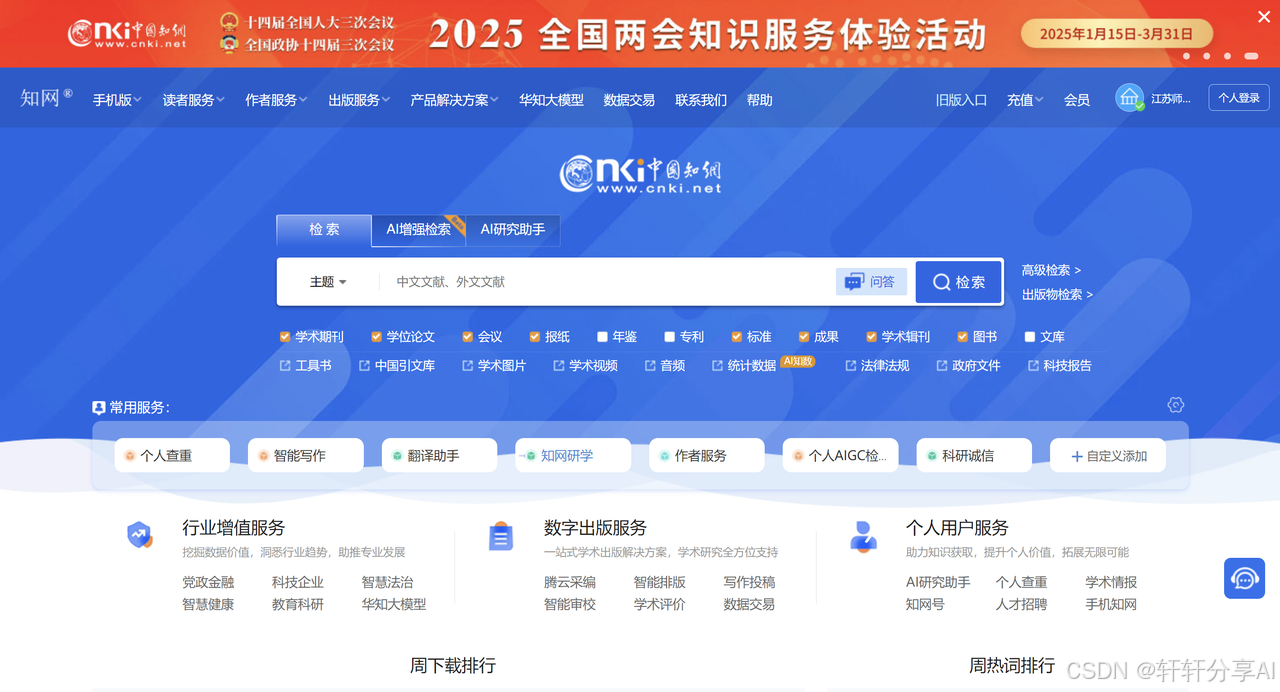Image resolution: width=1280 pixels, height=692 pixels.
Task: Open the 工具书 external link
Action: click(306, 366)
